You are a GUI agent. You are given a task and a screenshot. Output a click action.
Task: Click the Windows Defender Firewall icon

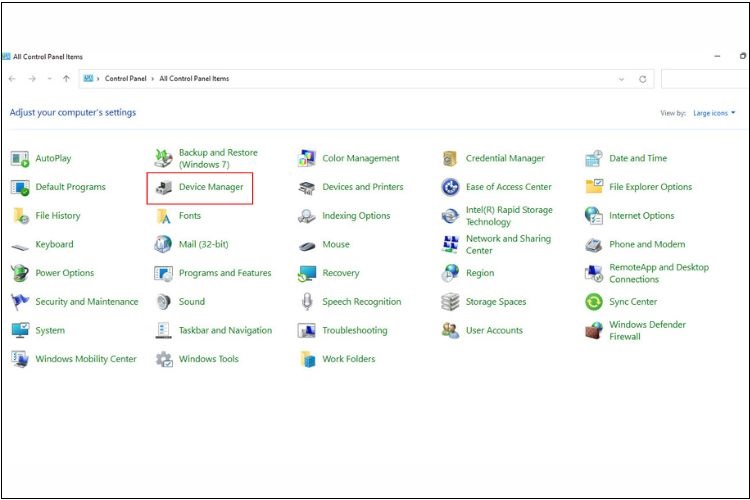tap(594, 331)
